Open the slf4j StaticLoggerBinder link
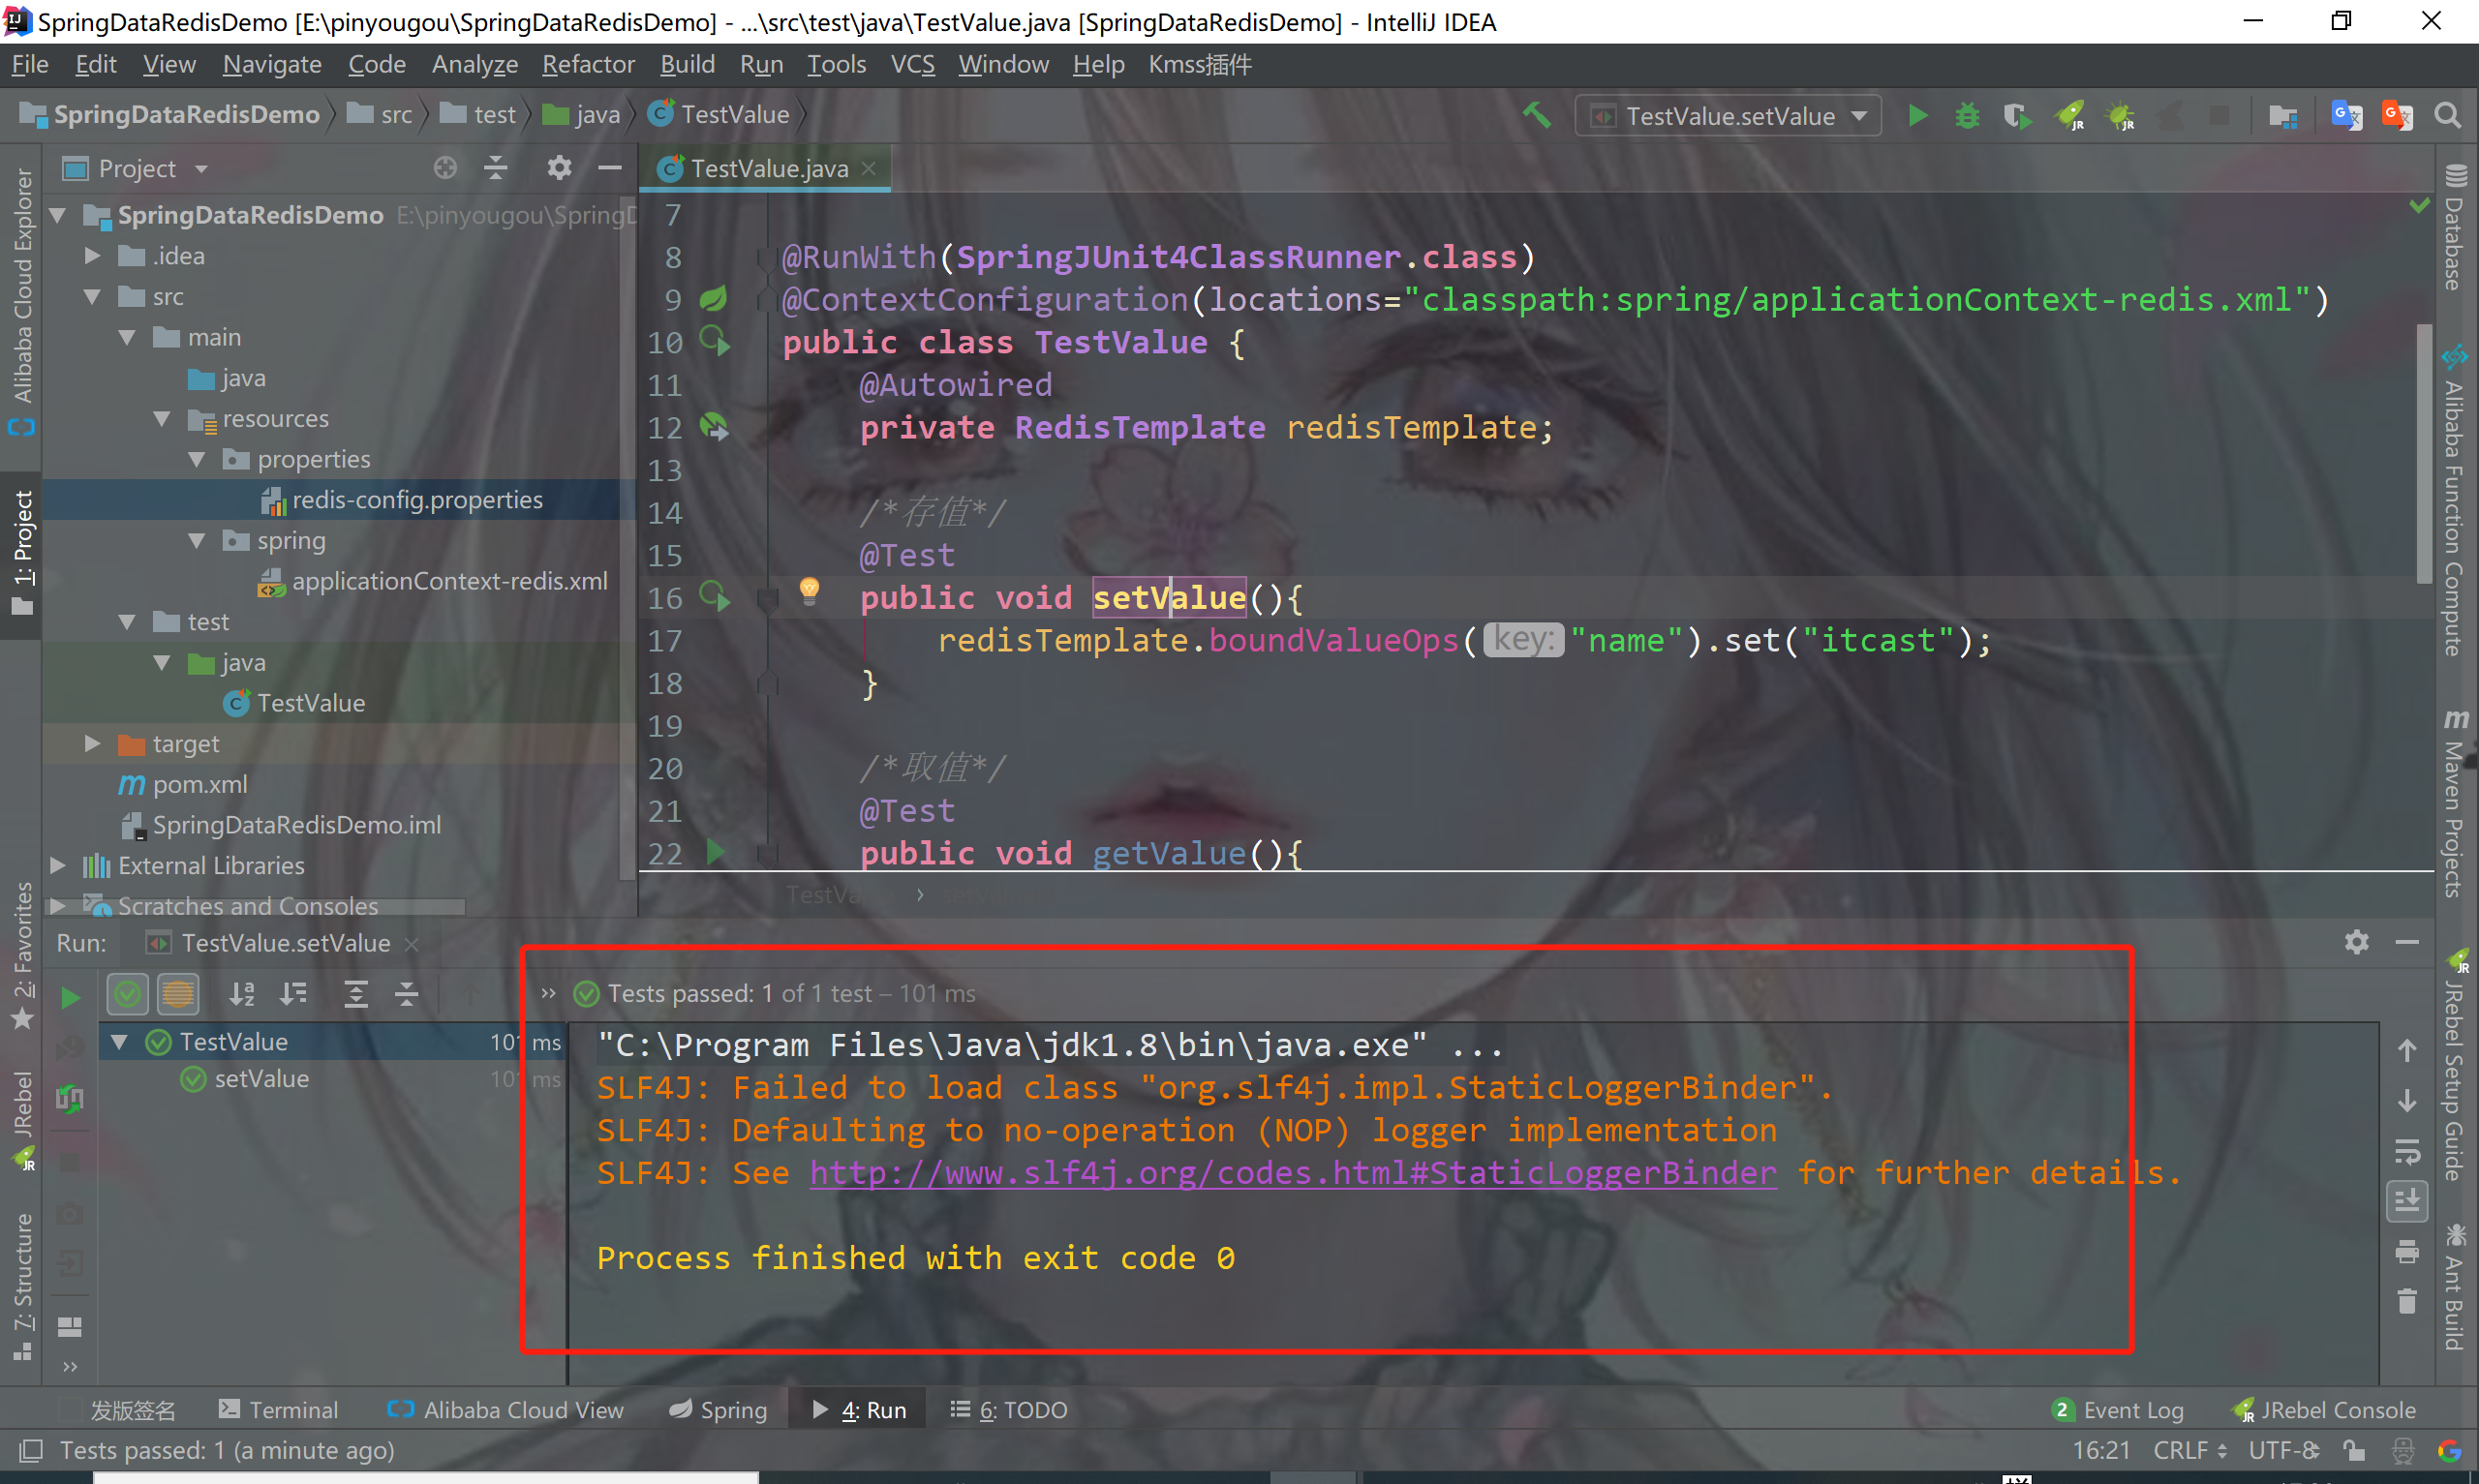This screenshot has height=1484, width=2479. pos(1292,1173)
